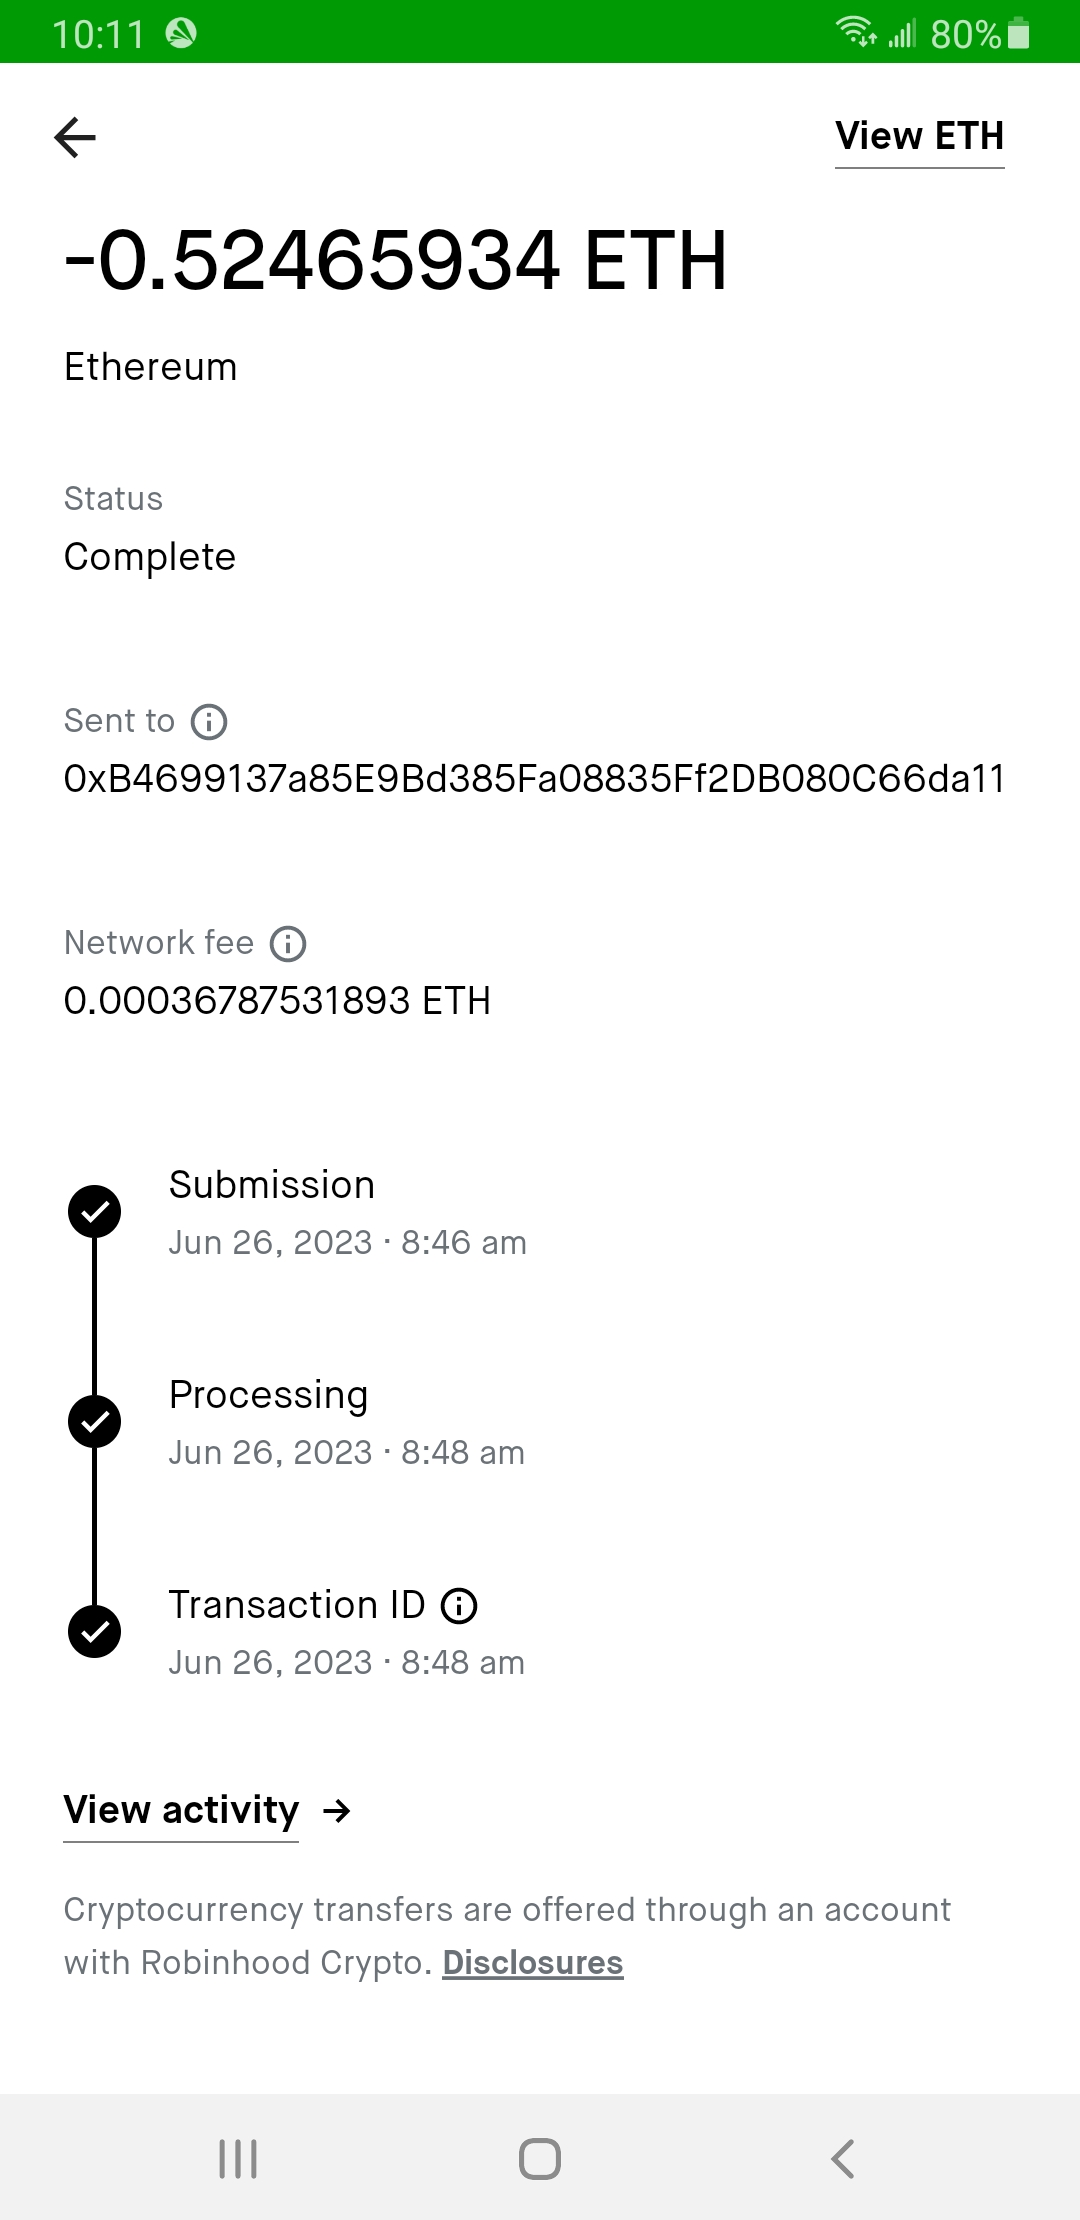Tap Android recent apps button
The width and height of the screenshot is (1080, 2220).
(x=238, y=2158)
